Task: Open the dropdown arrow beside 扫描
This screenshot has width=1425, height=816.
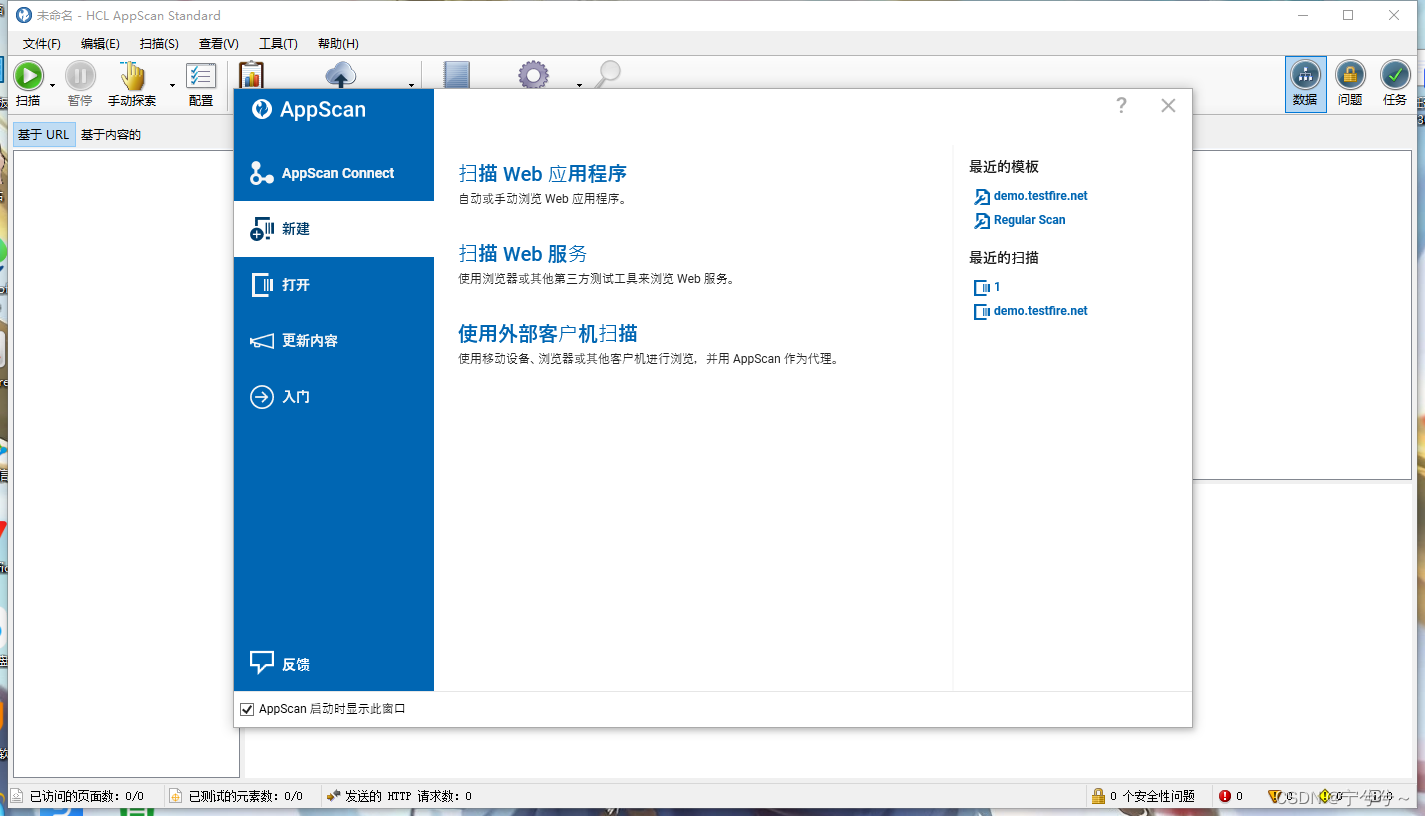Action: 51,85
